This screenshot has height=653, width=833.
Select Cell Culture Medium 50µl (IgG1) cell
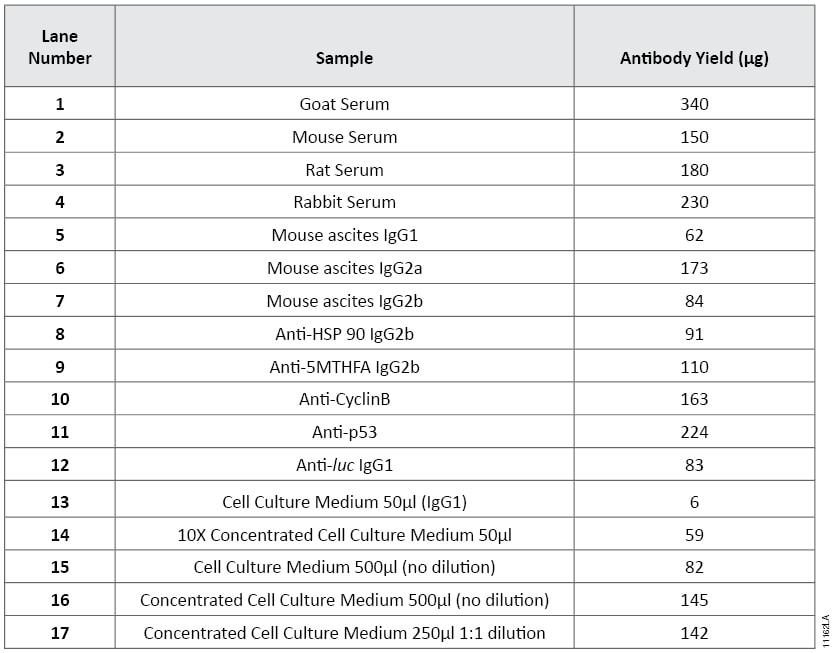[x=344, y=502]
